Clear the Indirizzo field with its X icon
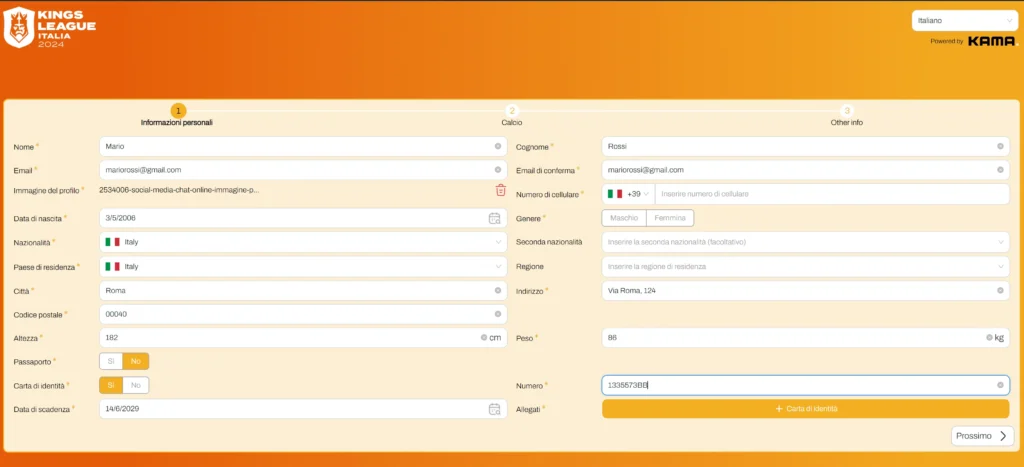1024x467 pixels. 1000,290
